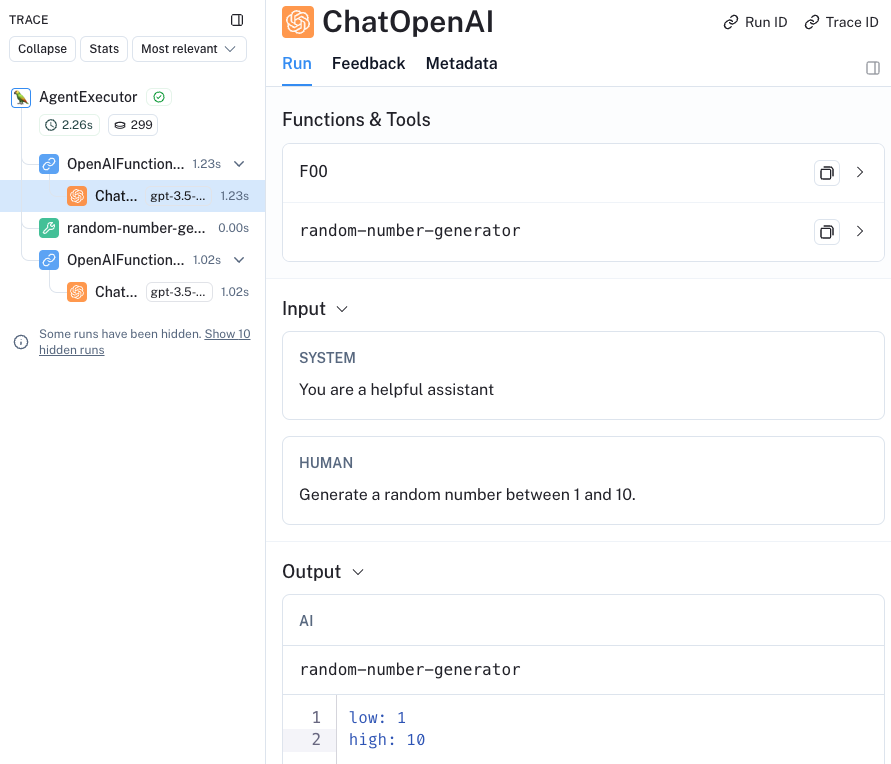The image size is (891, 764).
Task: Copy the random-number-generator tool definition
Action: pyautogui.click(x=826, y=232)
